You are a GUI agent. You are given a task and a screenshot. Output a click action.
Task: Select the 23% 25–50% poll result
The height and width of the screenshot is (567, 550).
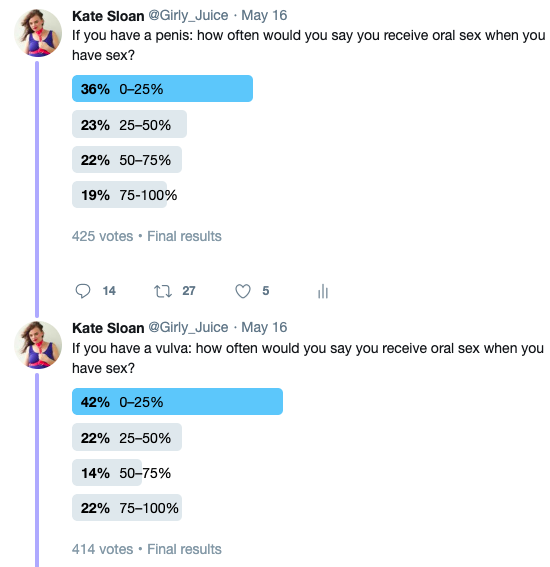tap(129, 124)
